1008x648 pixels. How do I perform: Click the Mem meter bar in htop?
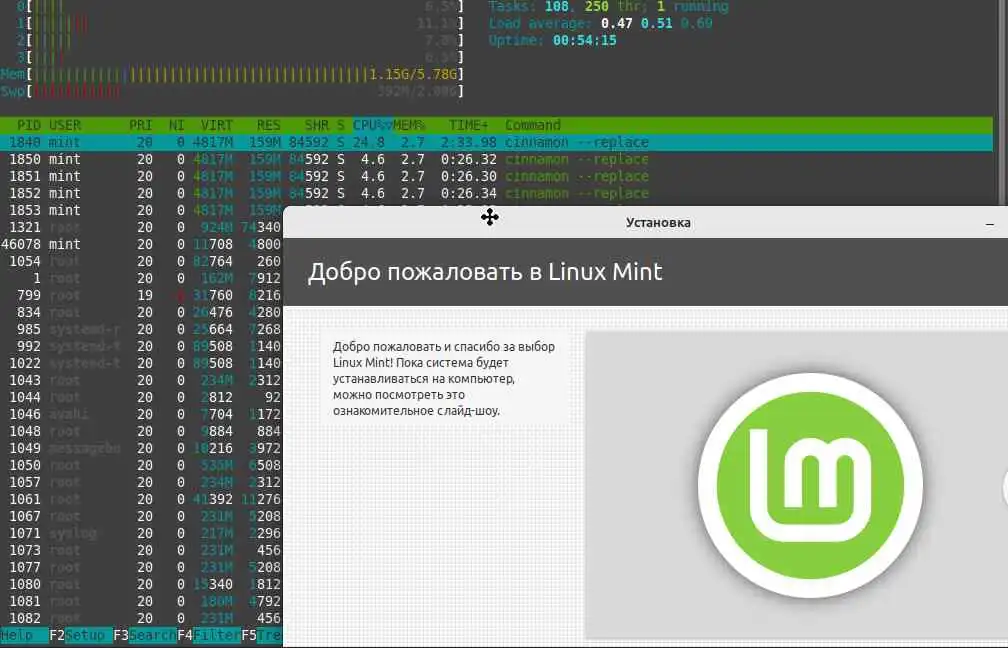232,75
